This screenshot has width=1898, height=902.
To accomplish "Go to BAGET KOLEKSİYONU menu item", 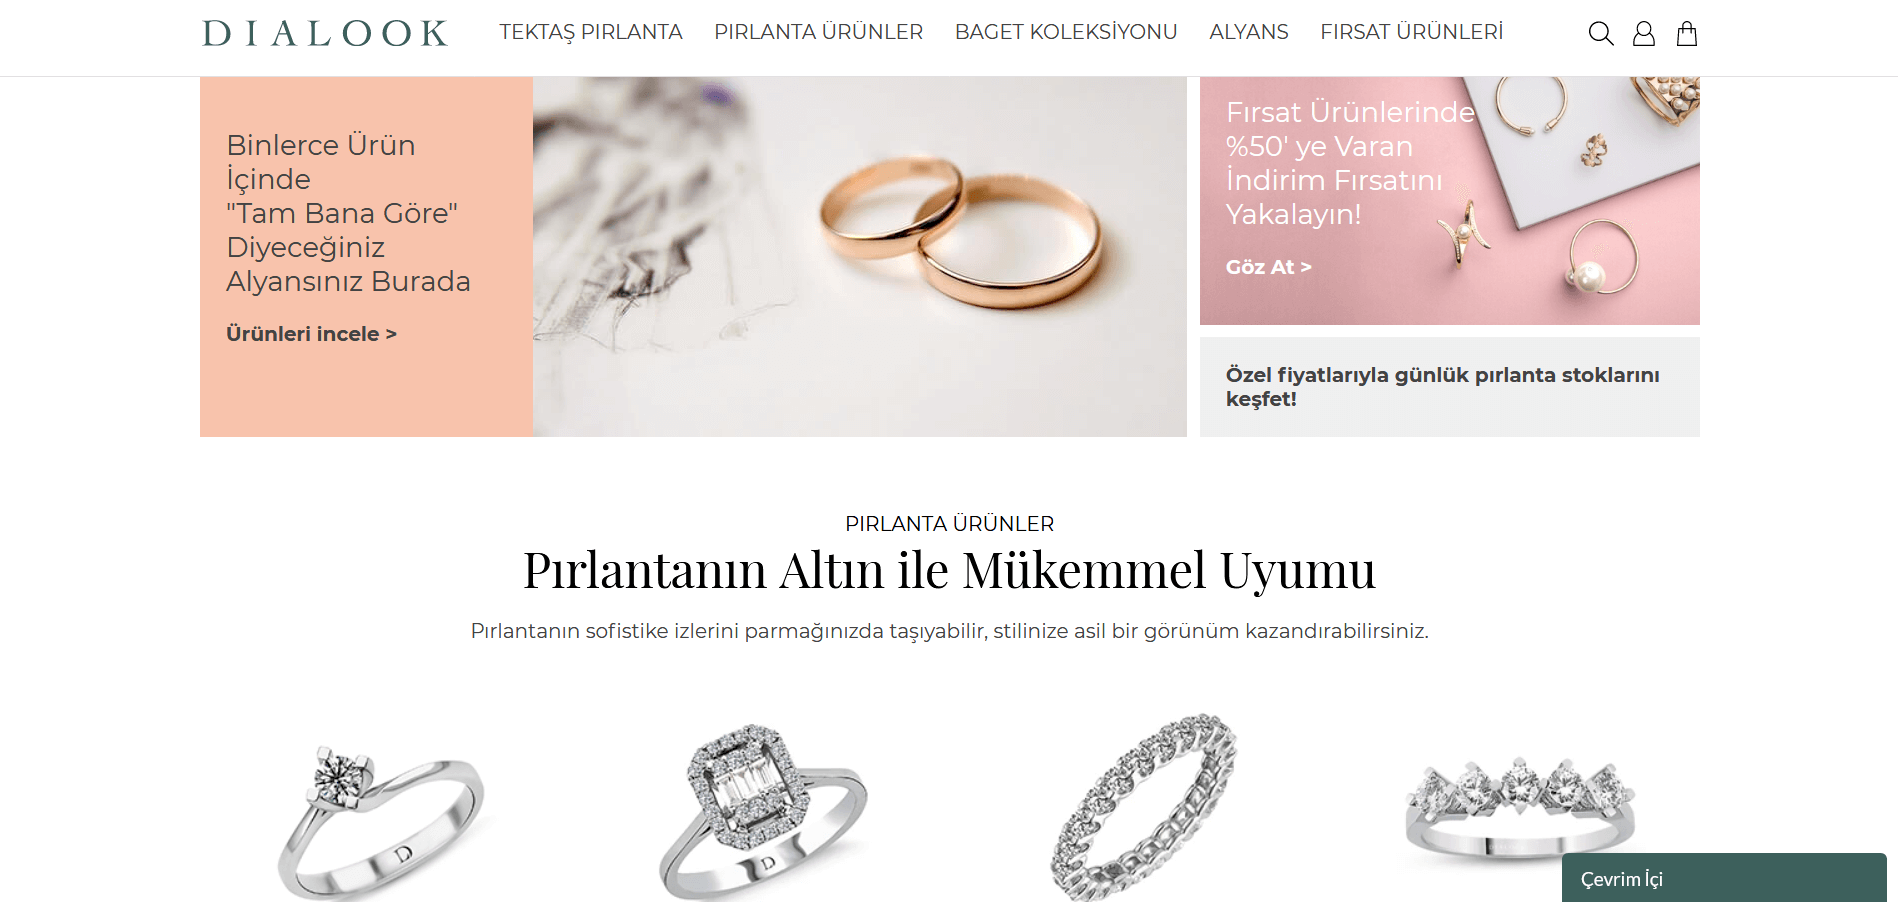I will (x=1066, y=32).
